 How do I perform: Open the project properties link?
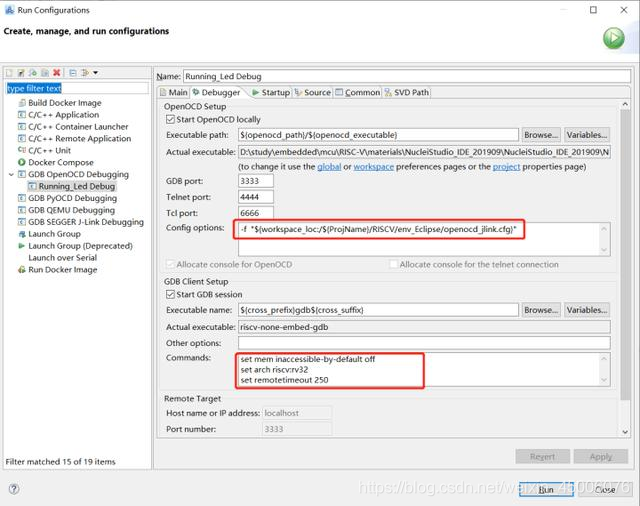(x=506, y=167)
